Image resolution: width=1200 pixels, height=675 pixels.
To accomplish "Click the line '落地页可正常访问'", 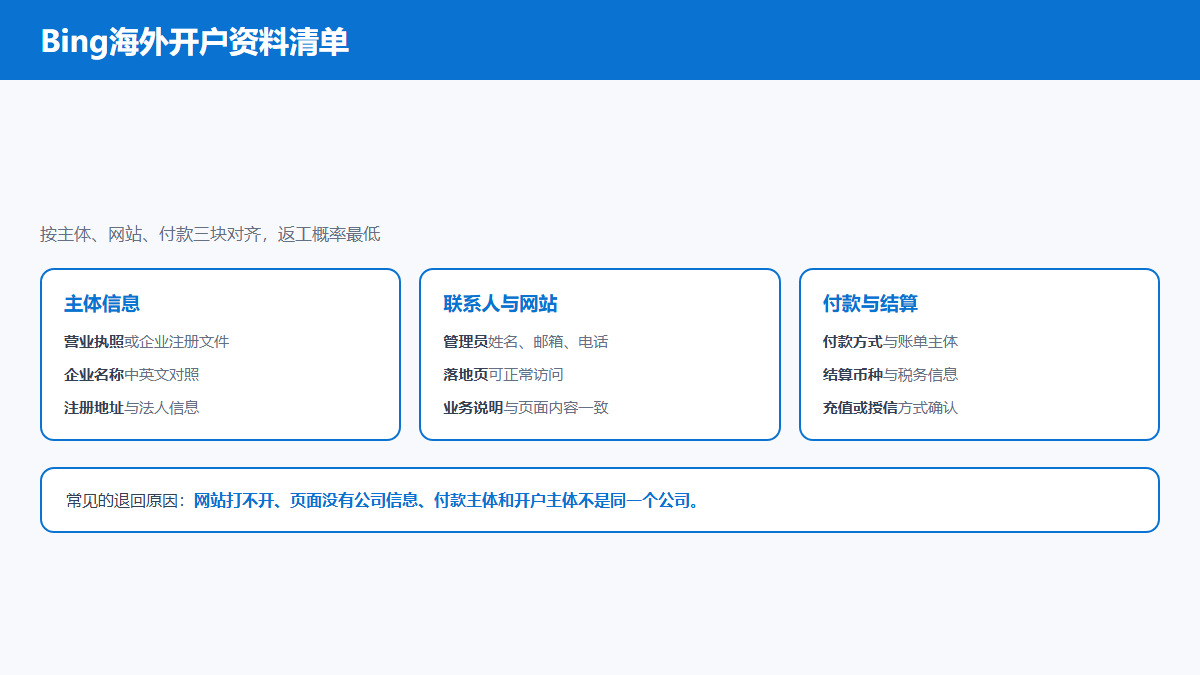I will tap(503, 375).
